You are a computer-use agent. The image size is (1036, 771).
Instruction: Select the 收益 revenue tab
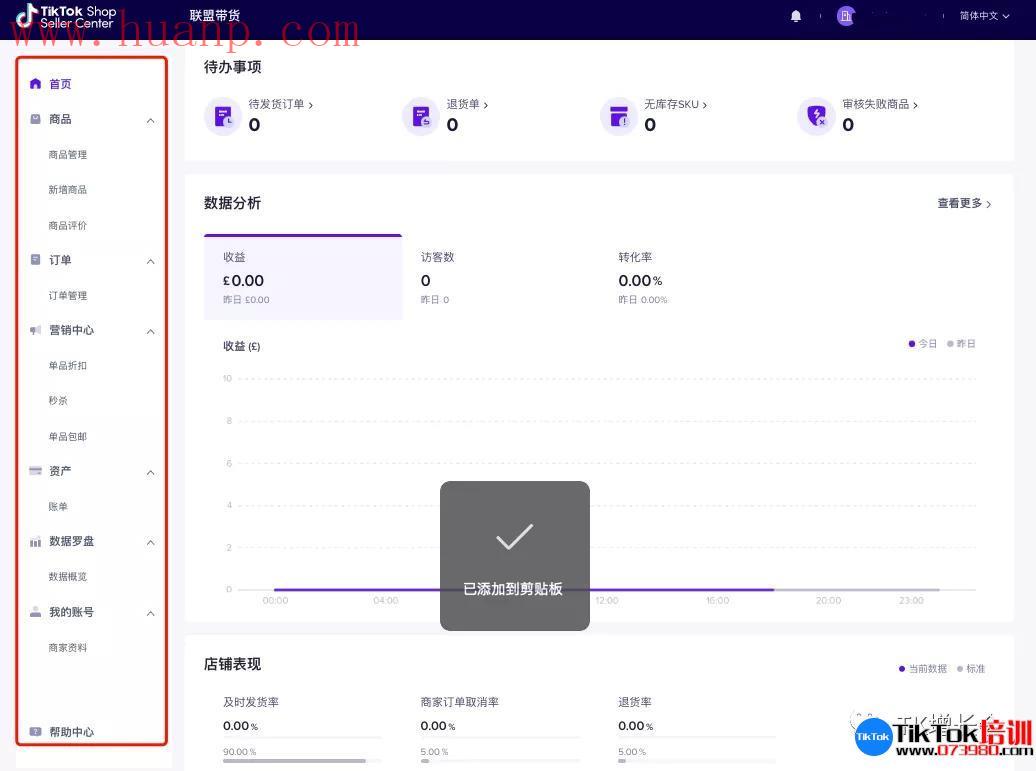(x=303, y=277)
